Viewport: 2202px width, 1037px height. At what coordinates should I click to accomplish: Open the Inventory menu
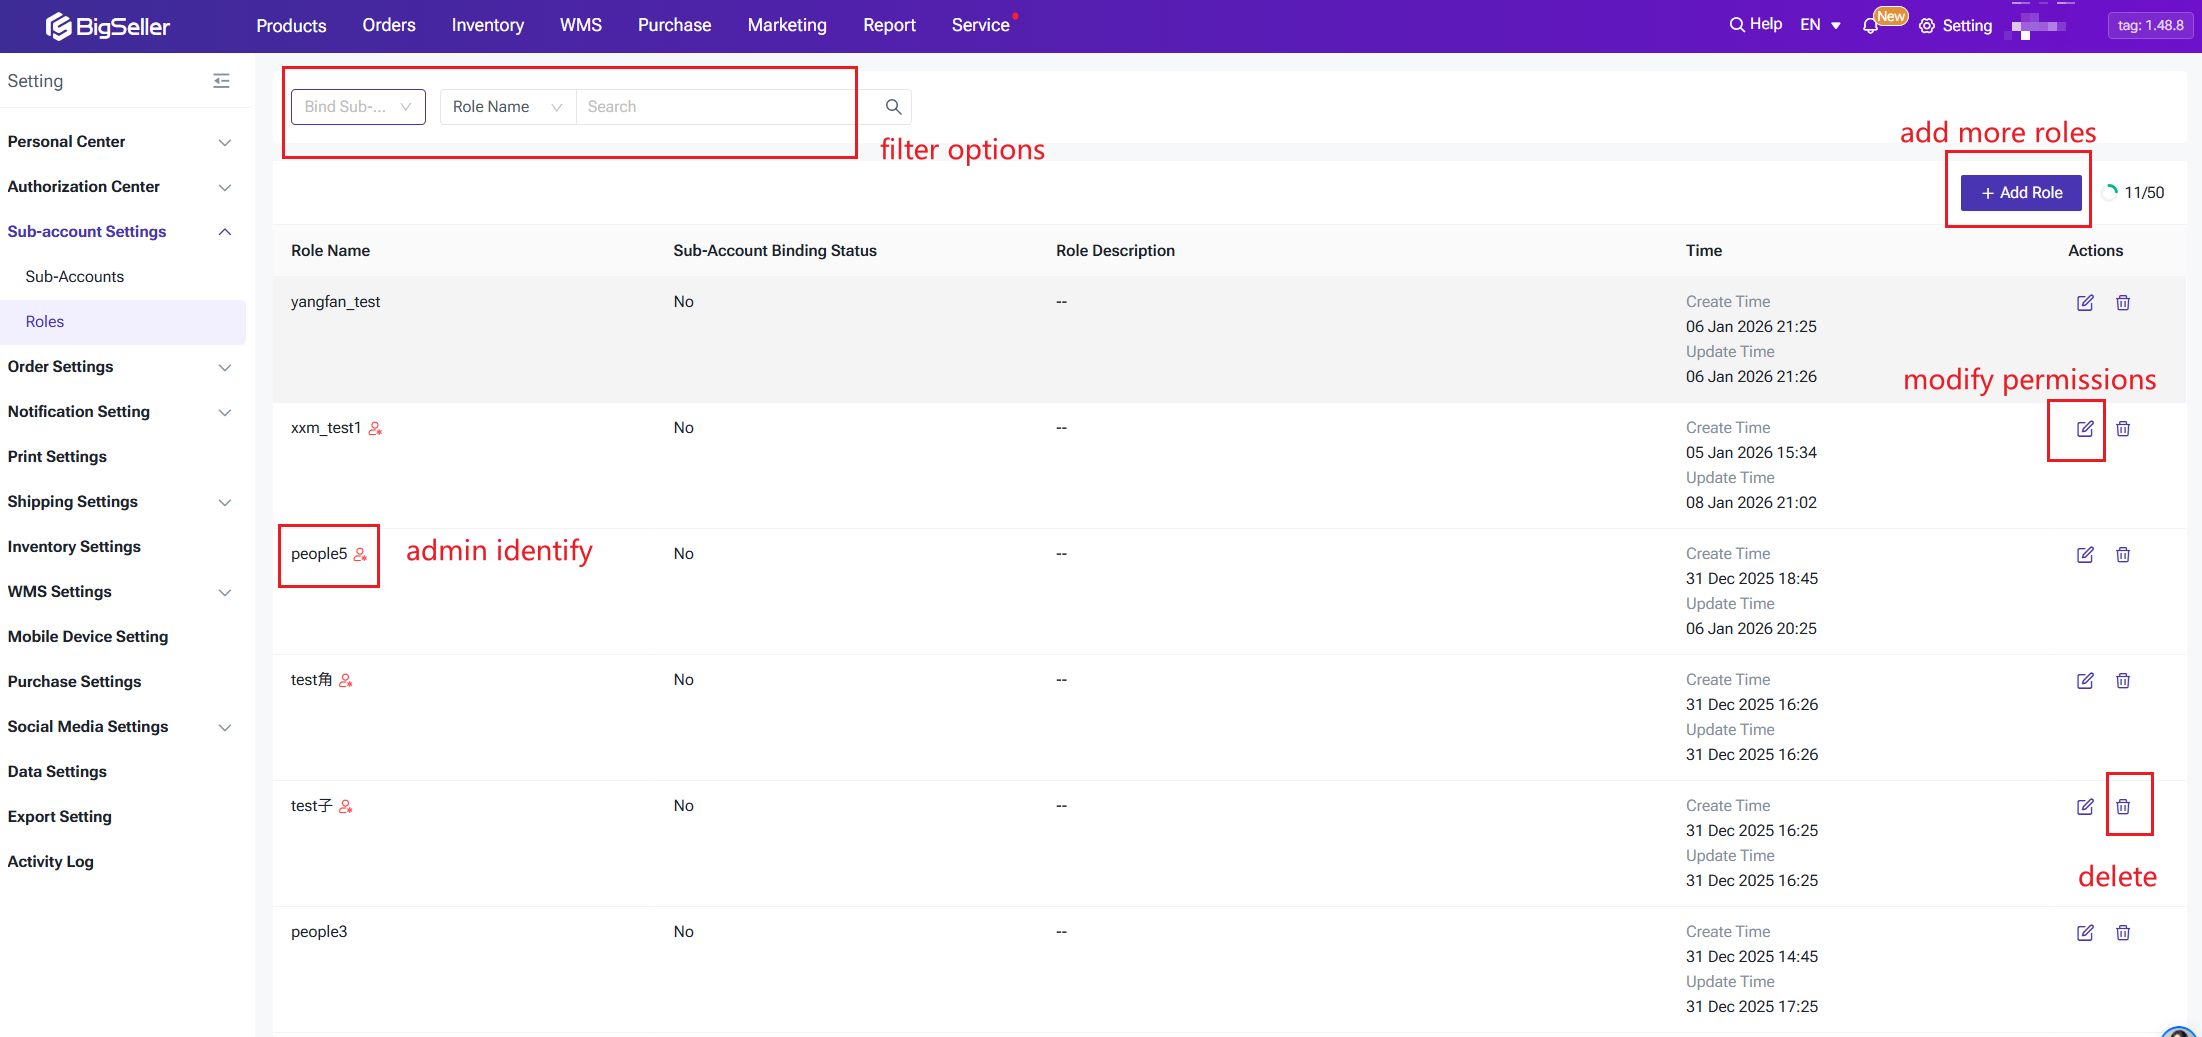coord(487,25)
